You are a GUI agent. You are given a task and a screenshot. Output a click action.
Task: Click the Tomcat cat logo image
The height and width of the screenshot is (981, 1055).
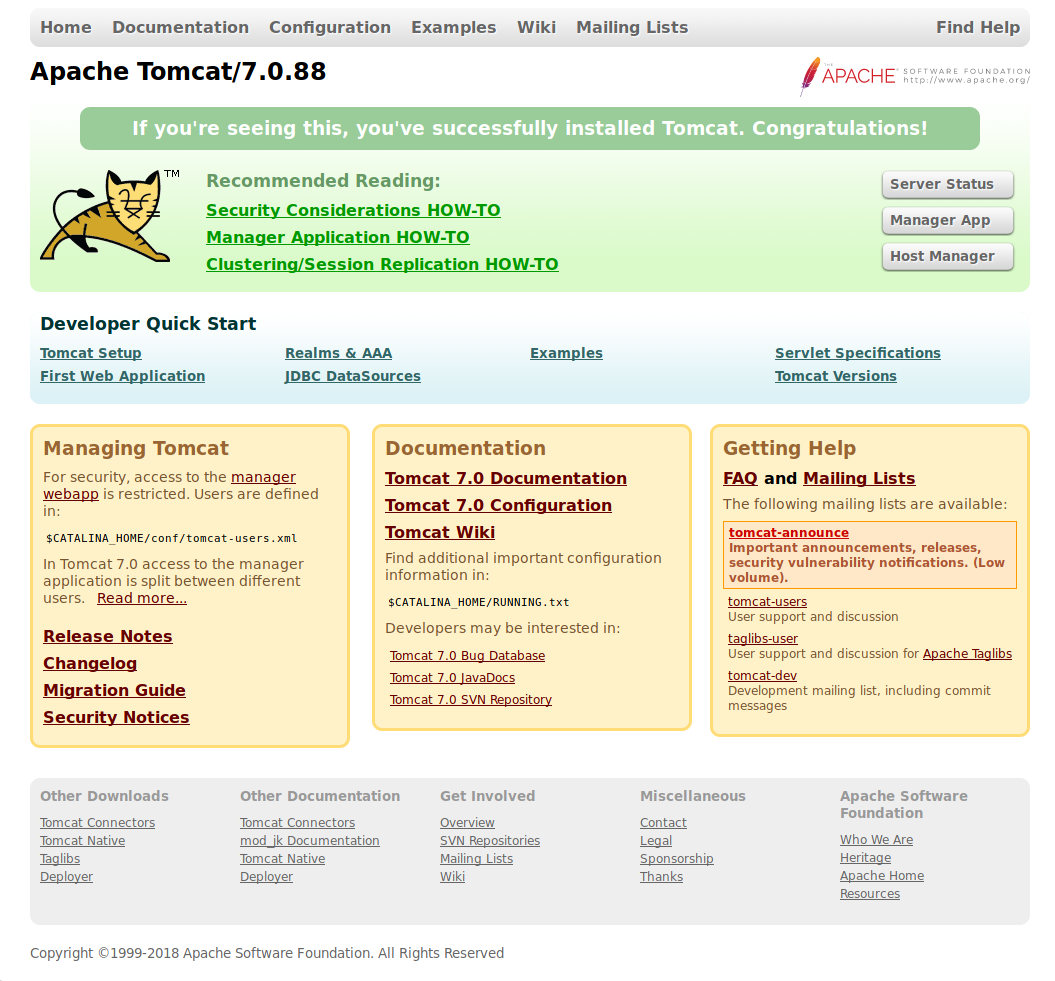point(110,215)
